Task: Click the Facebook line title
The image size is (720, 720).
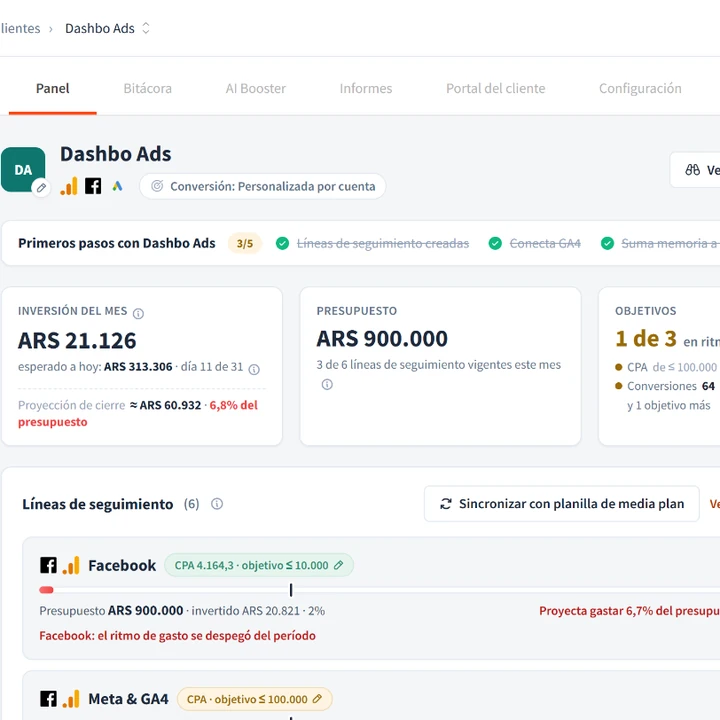Action: tap(122, 565)
